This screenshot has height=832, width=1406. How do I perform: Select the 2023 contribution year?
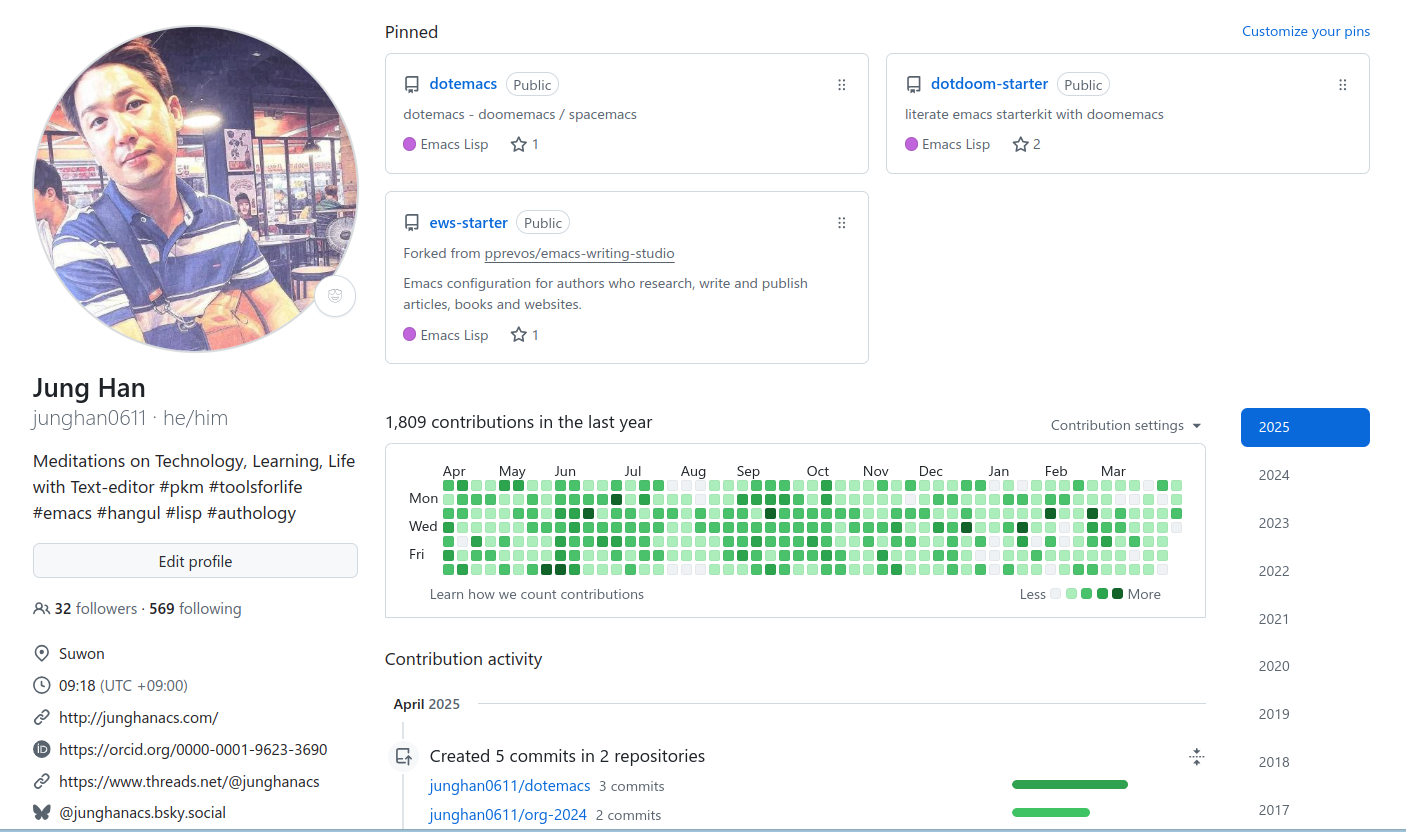click(1305, 523)
